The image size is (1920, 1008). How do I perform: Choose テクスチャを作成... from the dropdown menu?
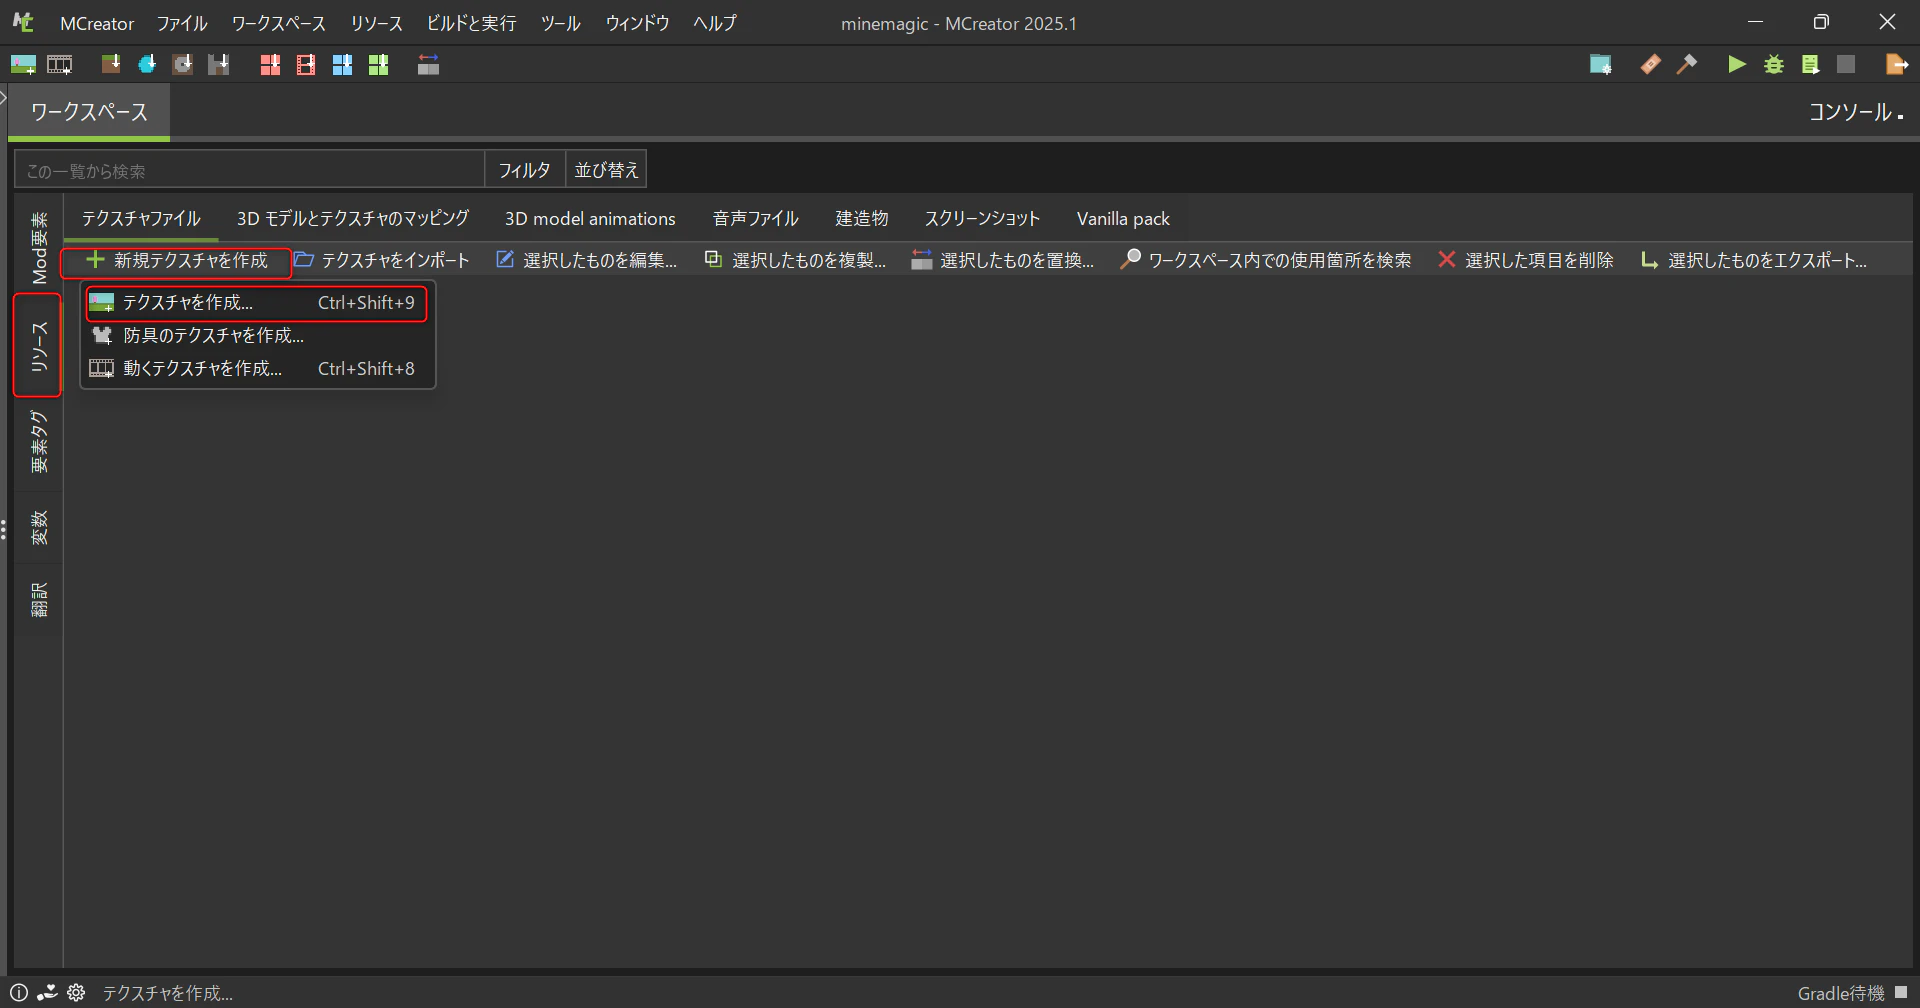257,303
